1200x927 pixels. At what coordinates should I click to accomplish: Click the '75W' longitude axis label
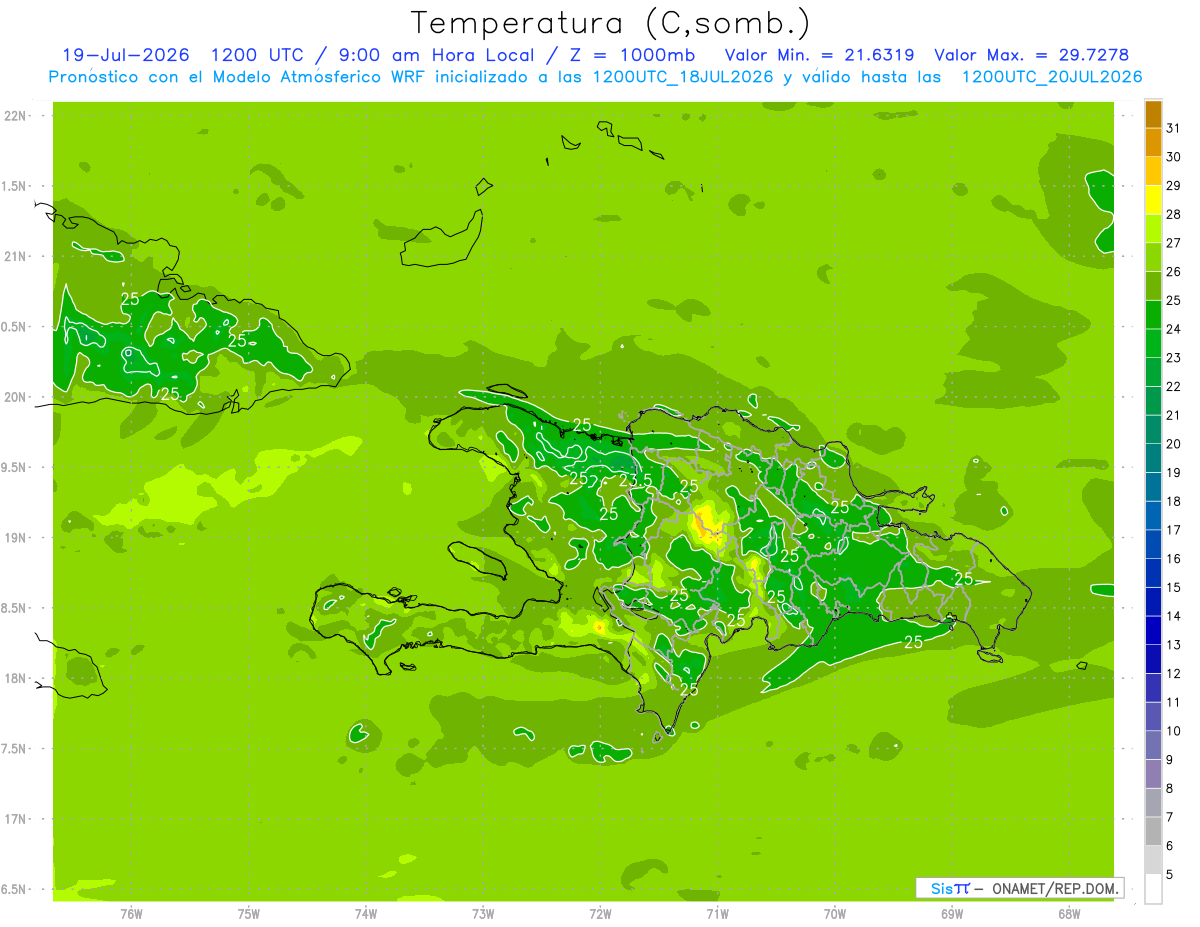click(248, 913)
